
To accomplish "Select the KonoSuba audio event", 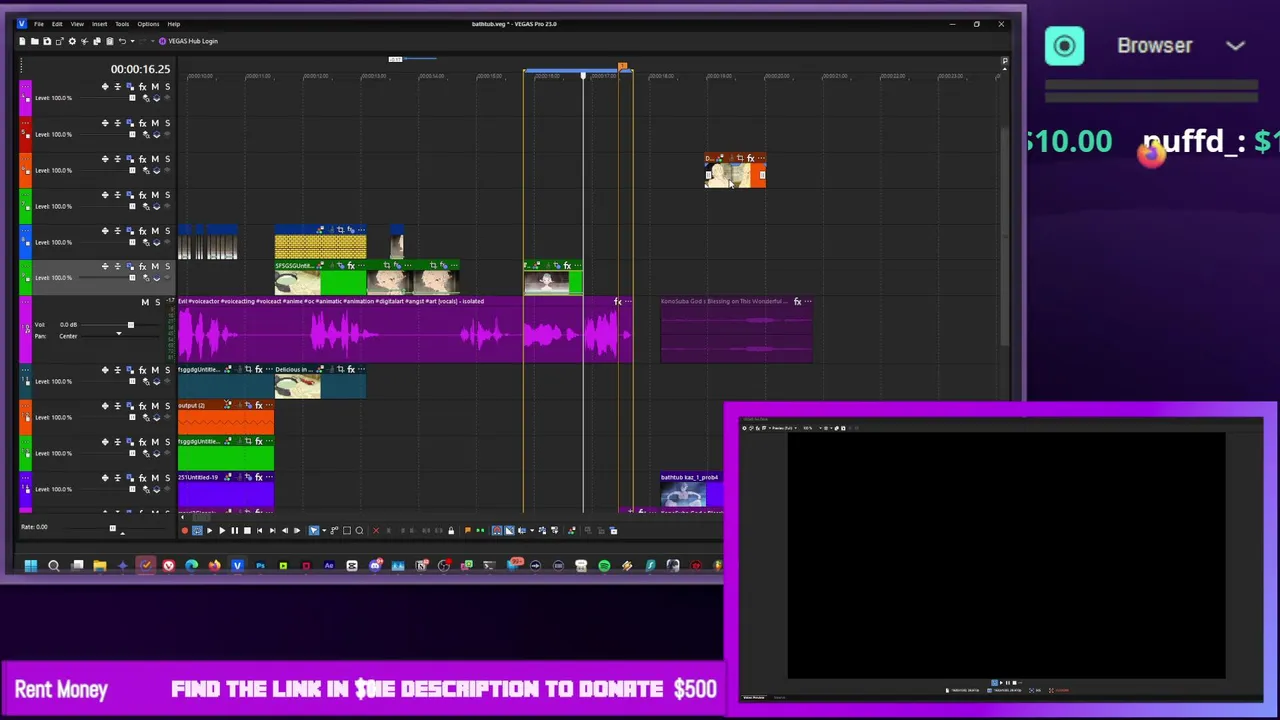I will coord(736,330).
